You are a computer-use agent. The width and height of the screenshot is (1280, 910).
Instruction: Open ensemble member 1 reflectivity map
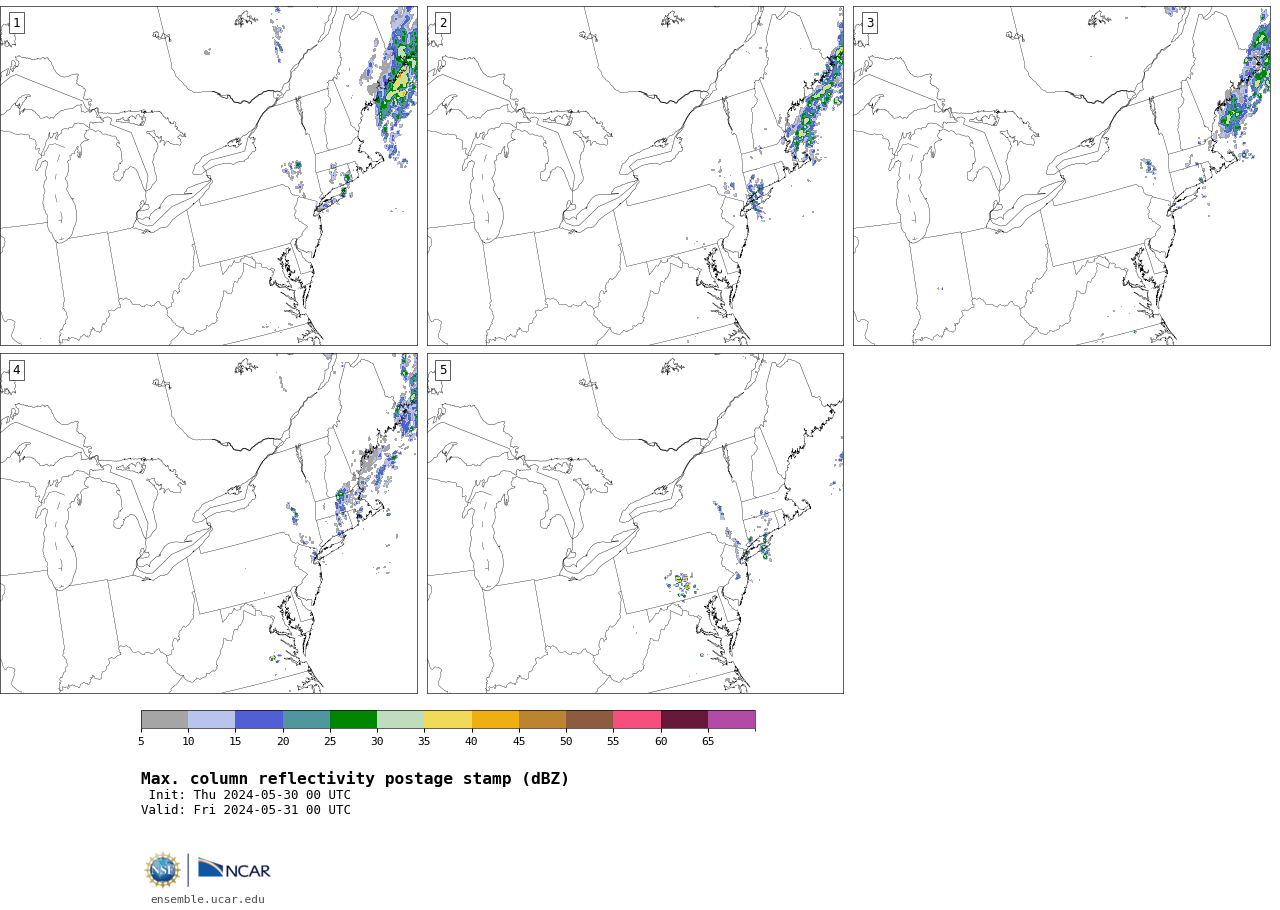pyautogui.click(x=208, y=176)
